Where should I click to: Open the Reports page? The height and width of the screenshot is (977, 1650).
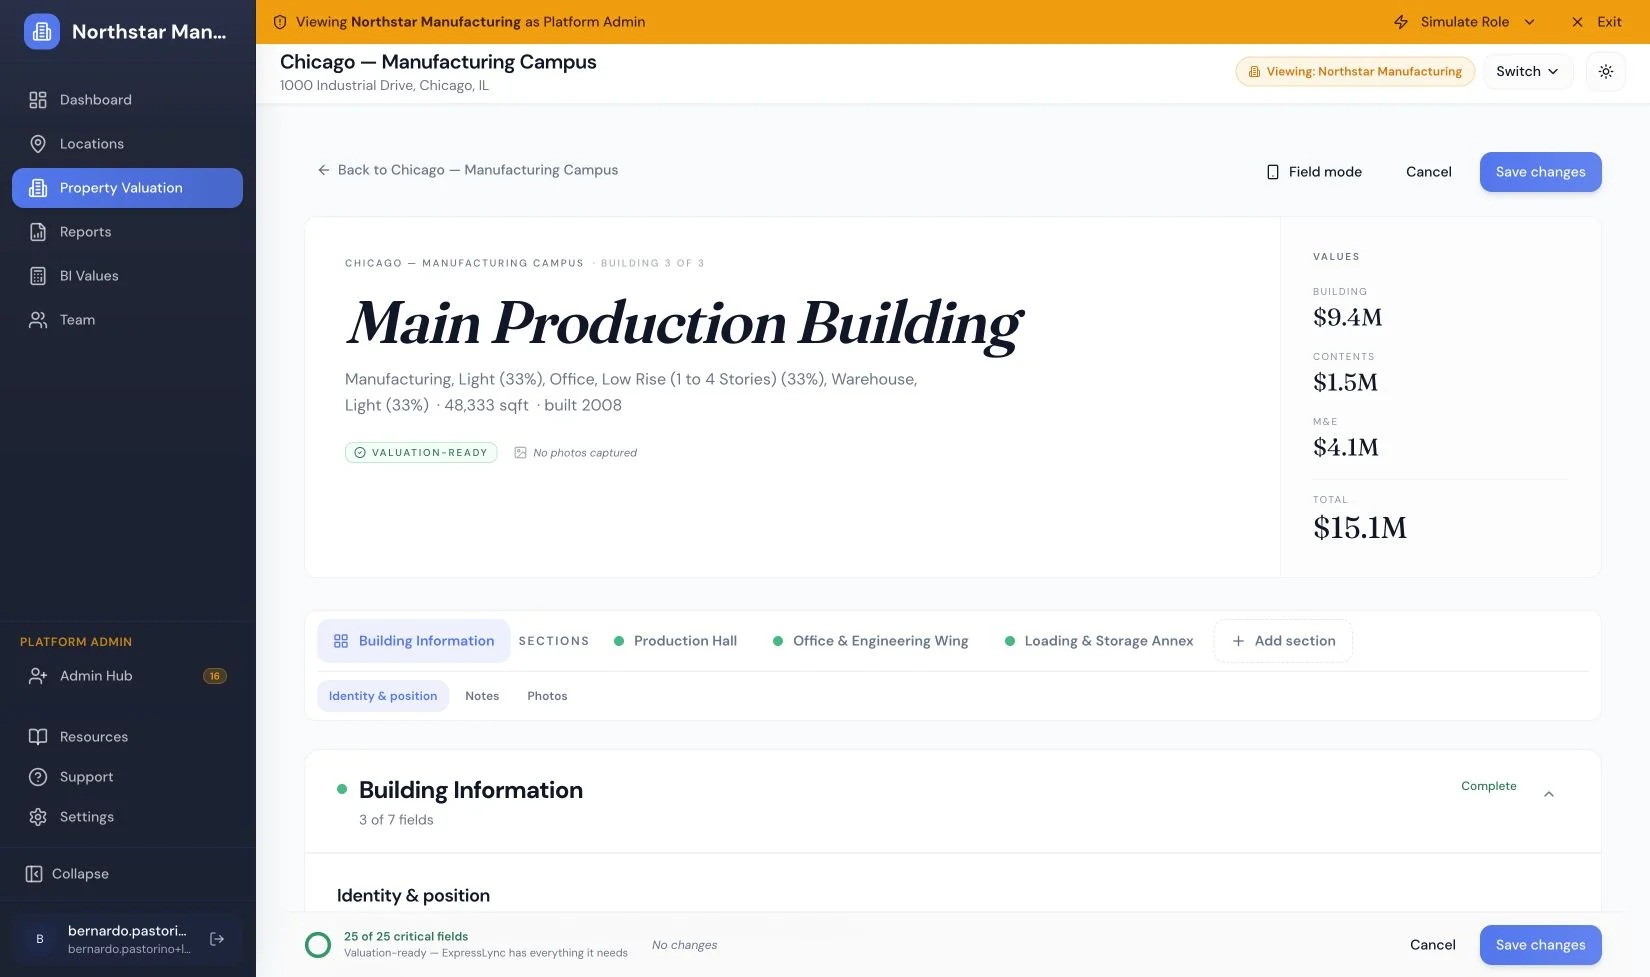(127, 232)
